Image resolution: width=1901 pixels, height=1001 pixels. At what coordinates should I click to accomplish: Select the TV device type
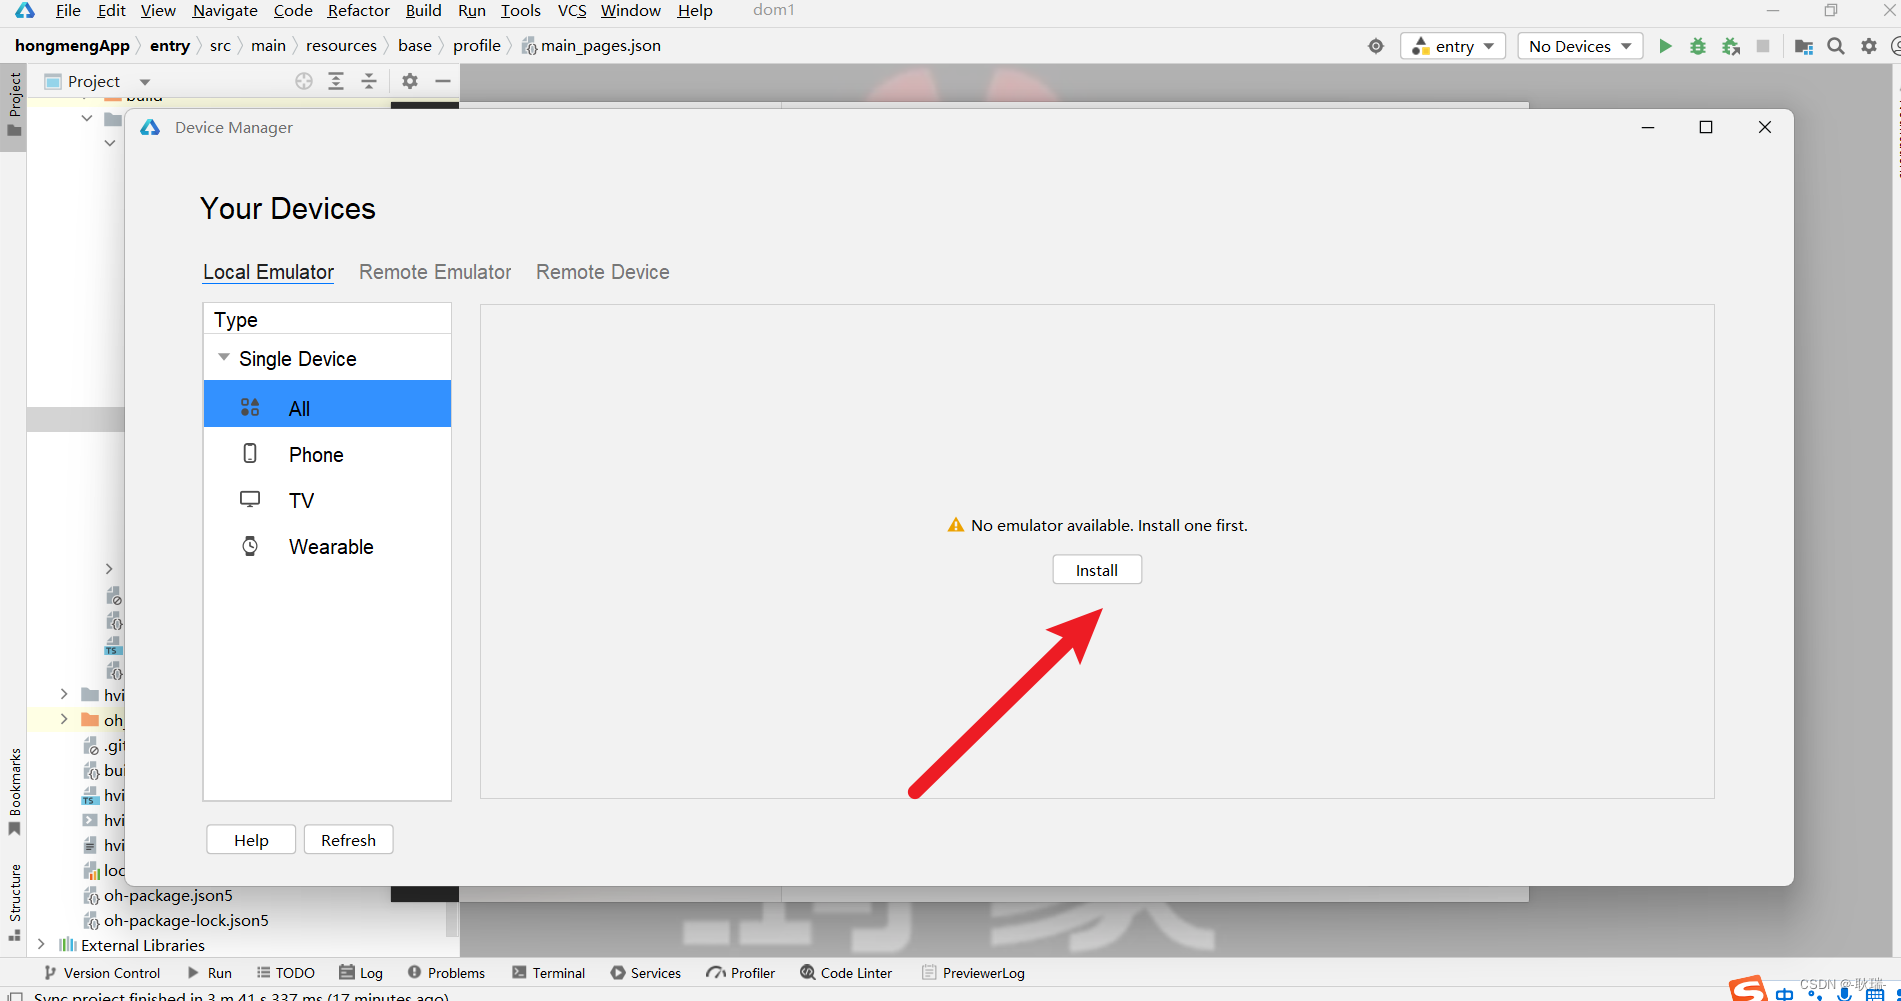[x=327, y=500]
